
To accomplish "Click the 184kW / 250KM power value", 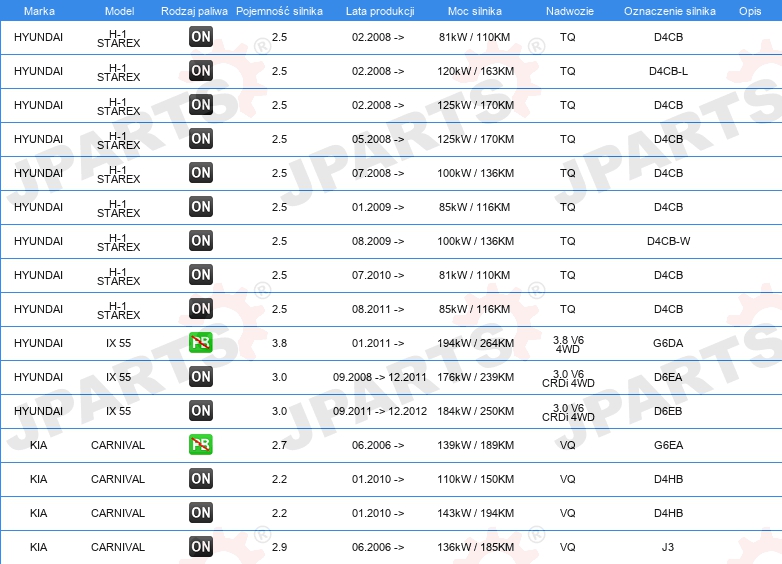I will 475,411.
